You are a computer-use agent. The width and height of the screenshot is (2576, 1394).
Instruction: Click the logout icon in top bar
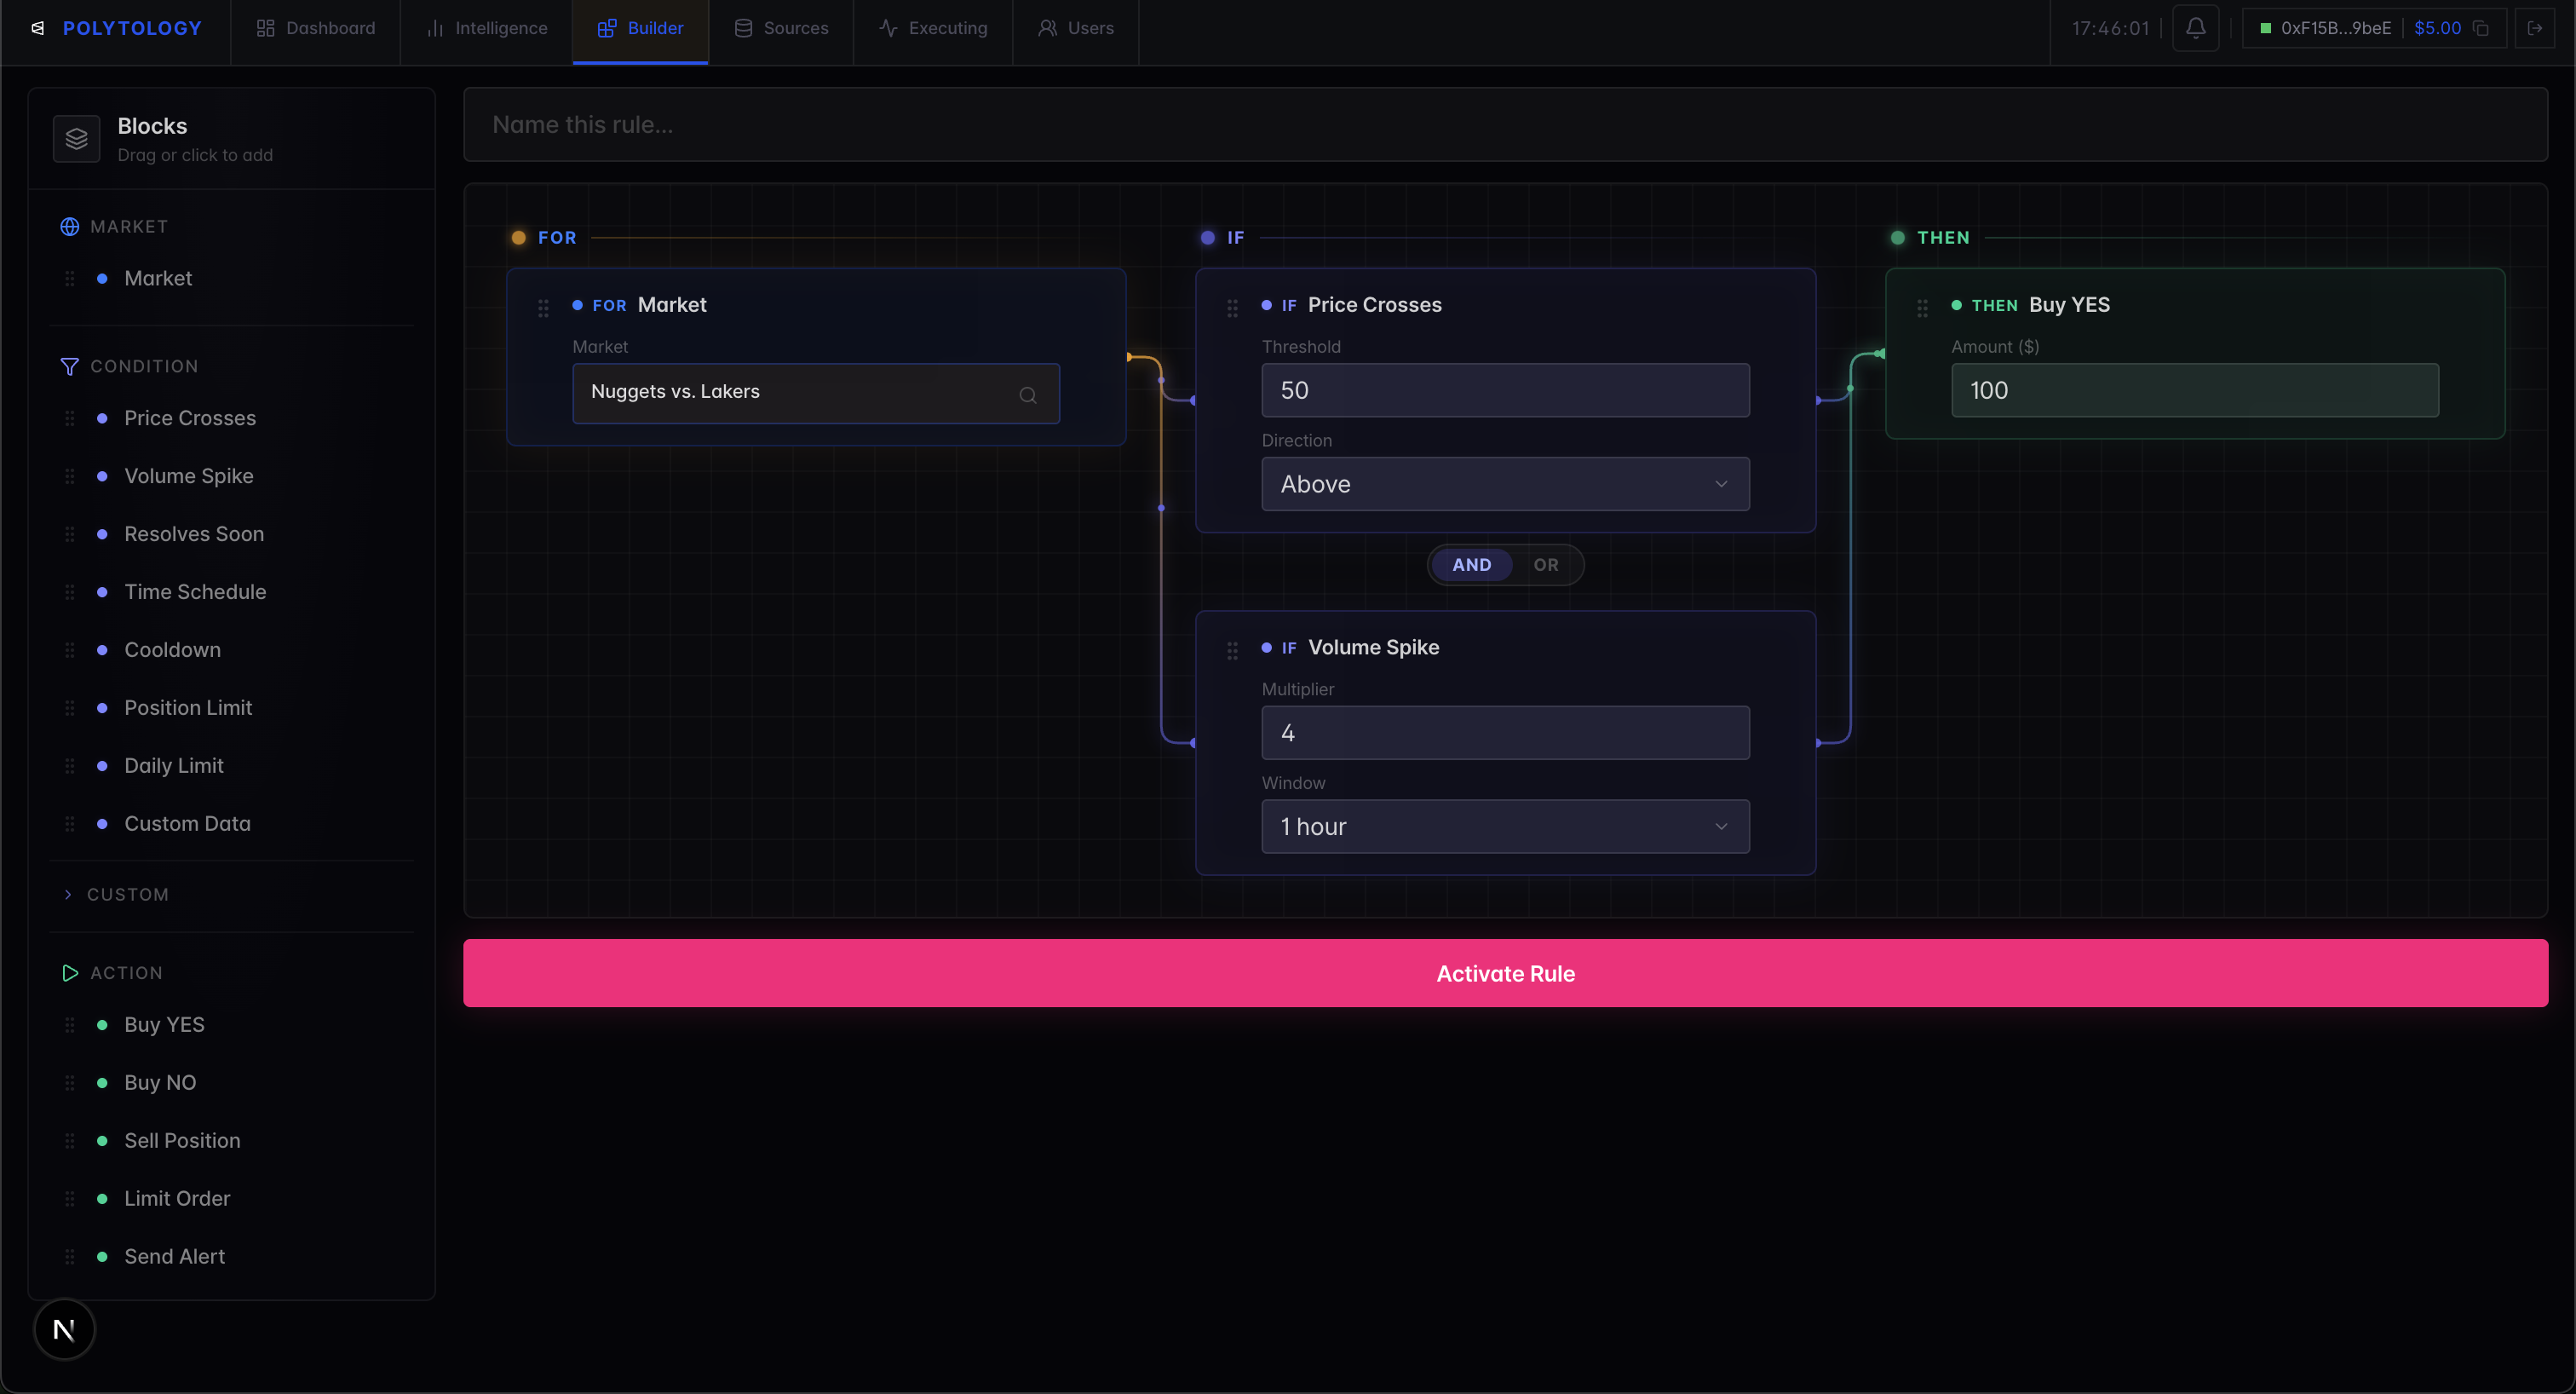pyautogui.click(x=2534, y=28)
